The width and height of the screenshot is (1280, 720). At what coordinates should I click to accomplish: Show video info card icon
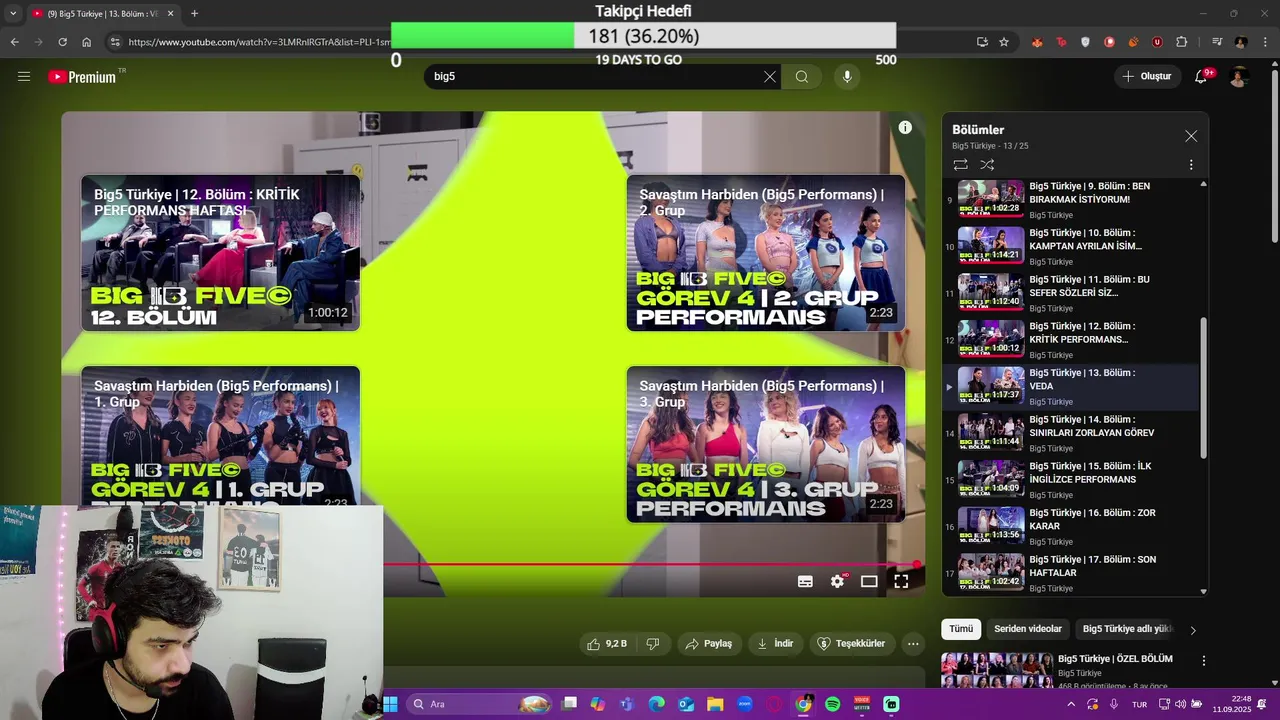pyautogui.click(x=905, y=128)
